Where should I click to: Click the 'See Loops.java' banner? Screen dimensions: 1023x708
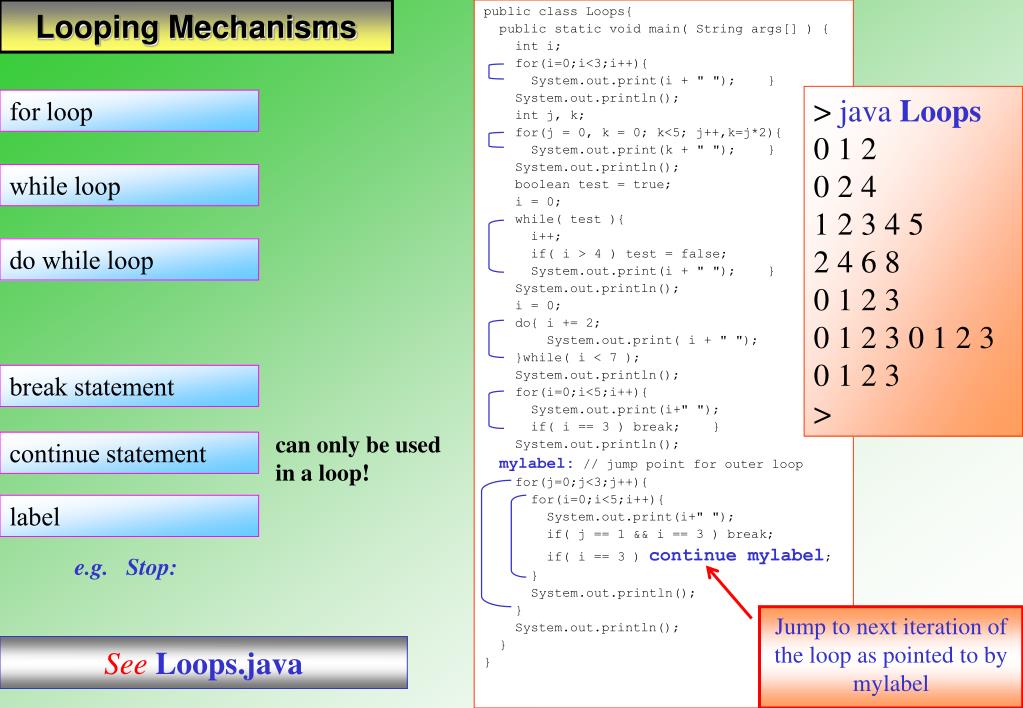(x=204, y=663)
